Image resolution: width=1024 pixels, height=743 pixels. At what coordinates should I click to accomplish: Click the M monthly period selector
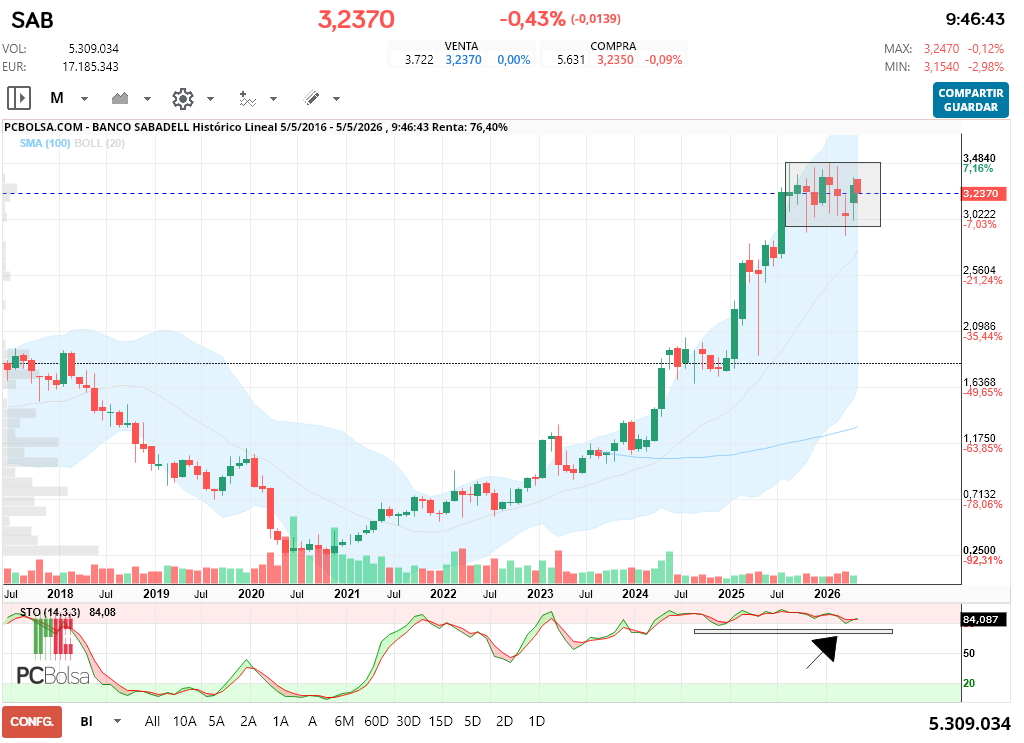pyautogui.click(x=57, y=98)
